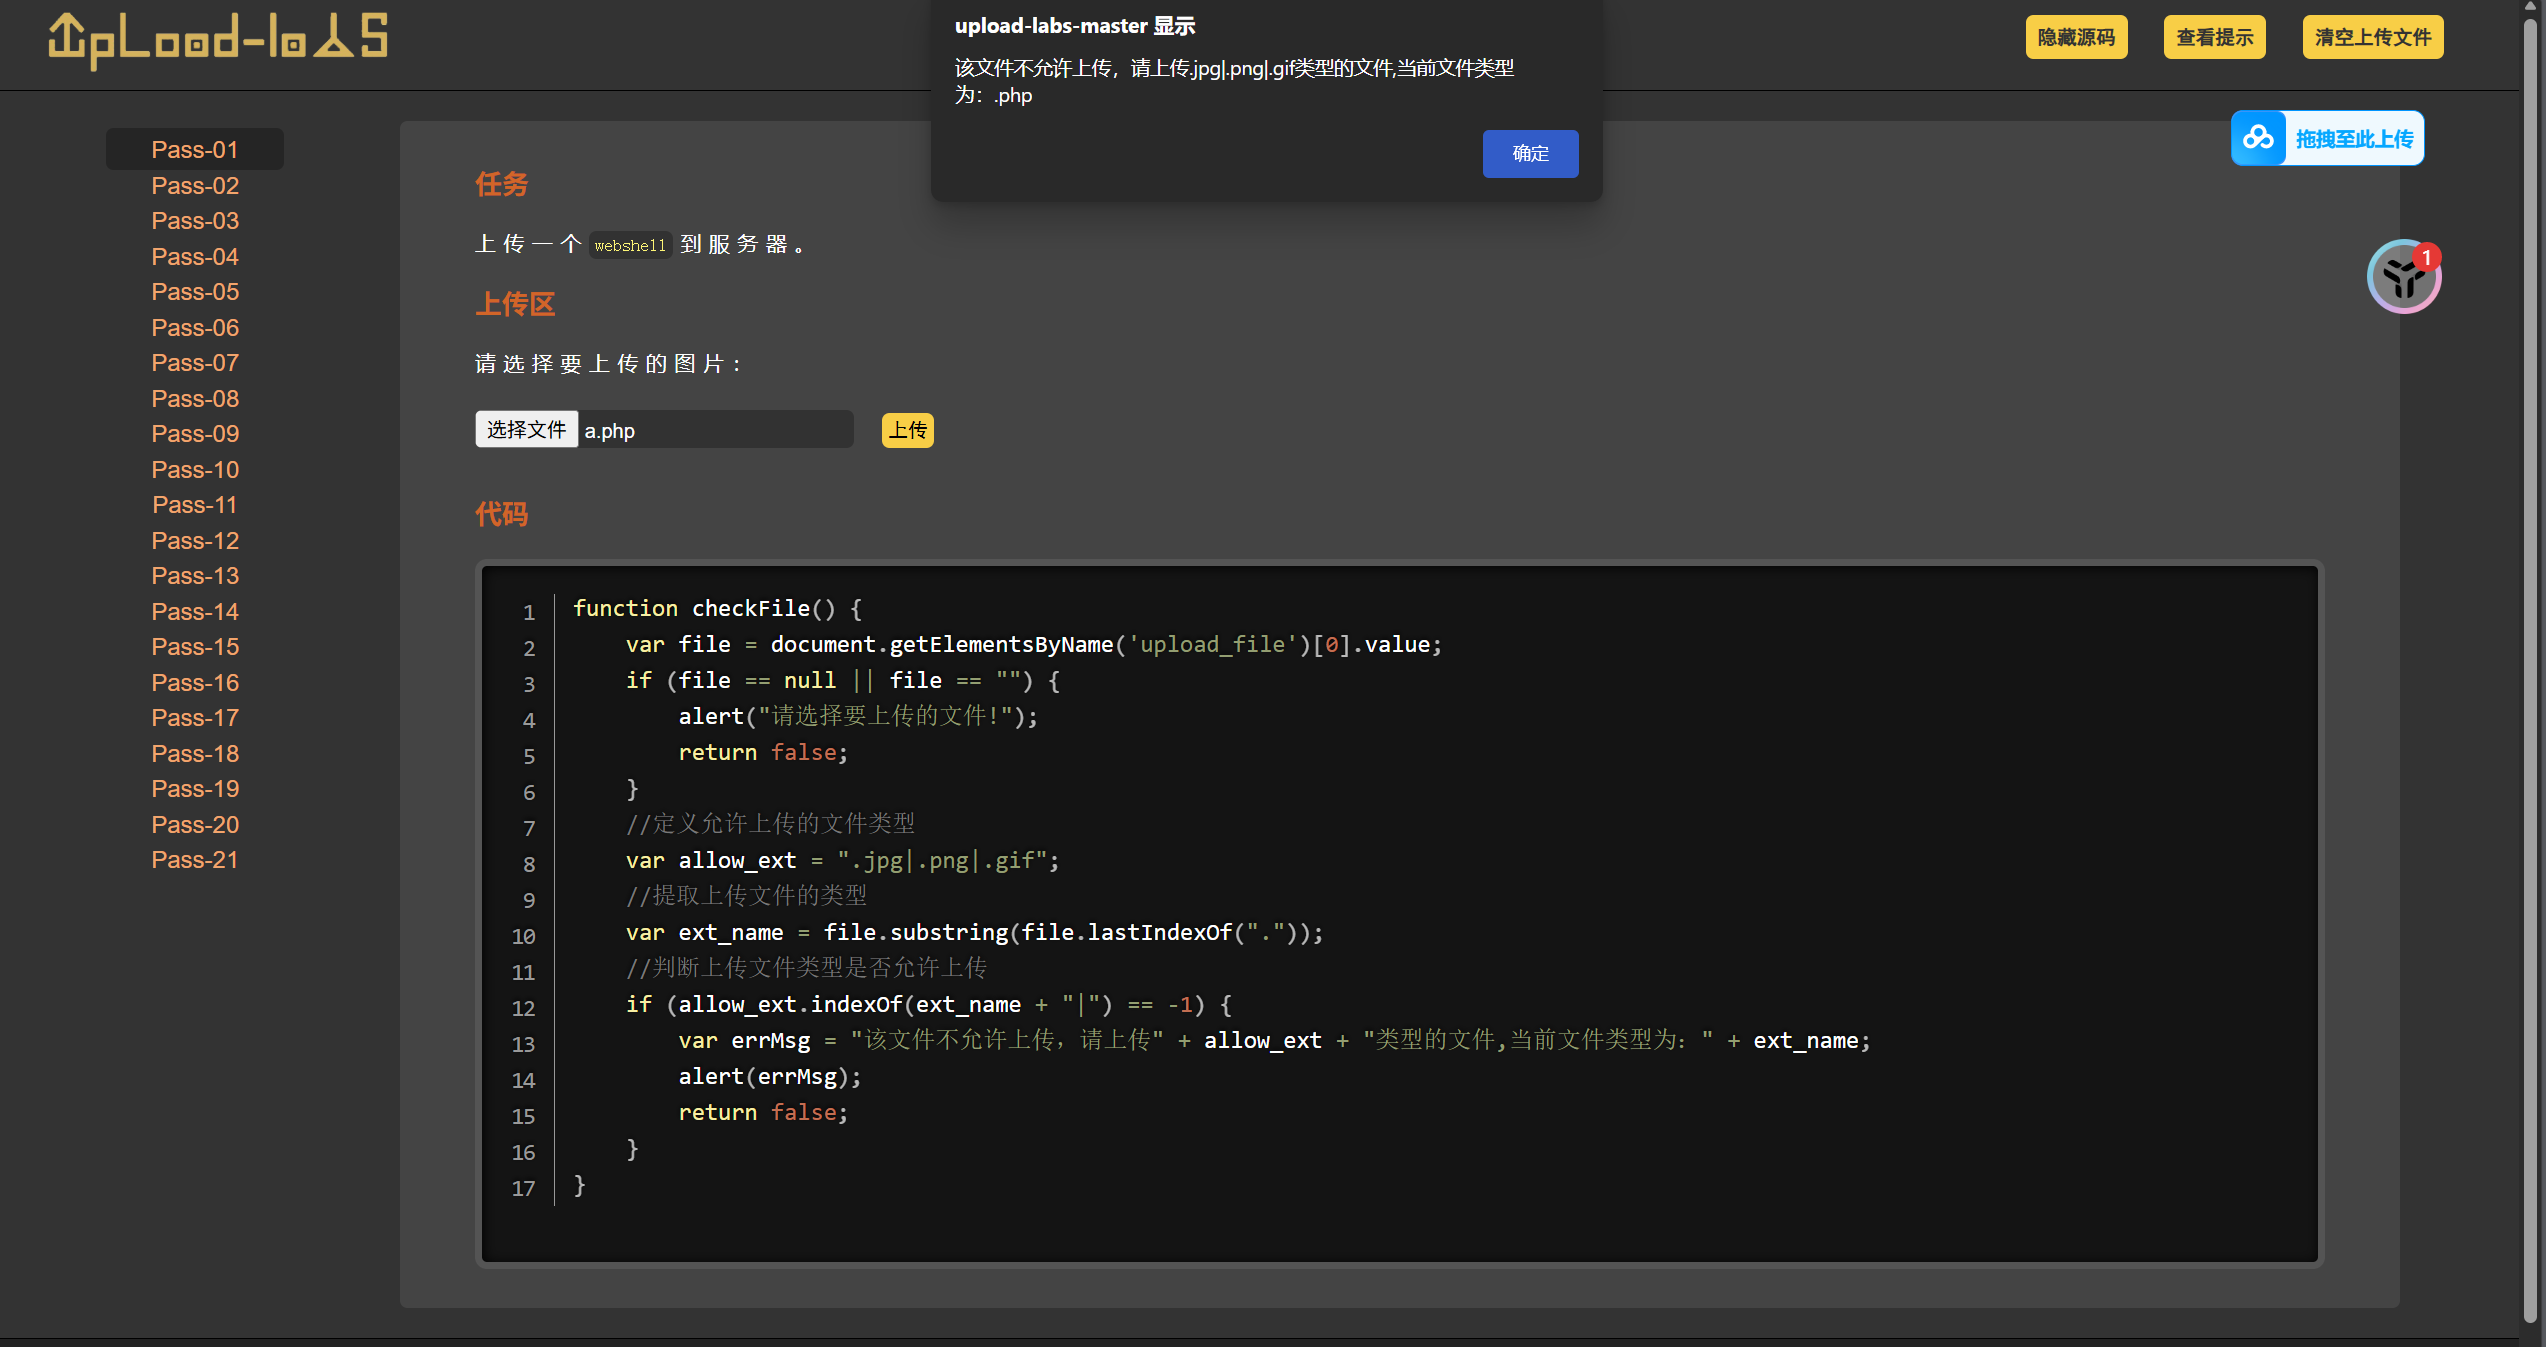
Task: Open hints via 查看提示 button
Action: coord(2214,37)
